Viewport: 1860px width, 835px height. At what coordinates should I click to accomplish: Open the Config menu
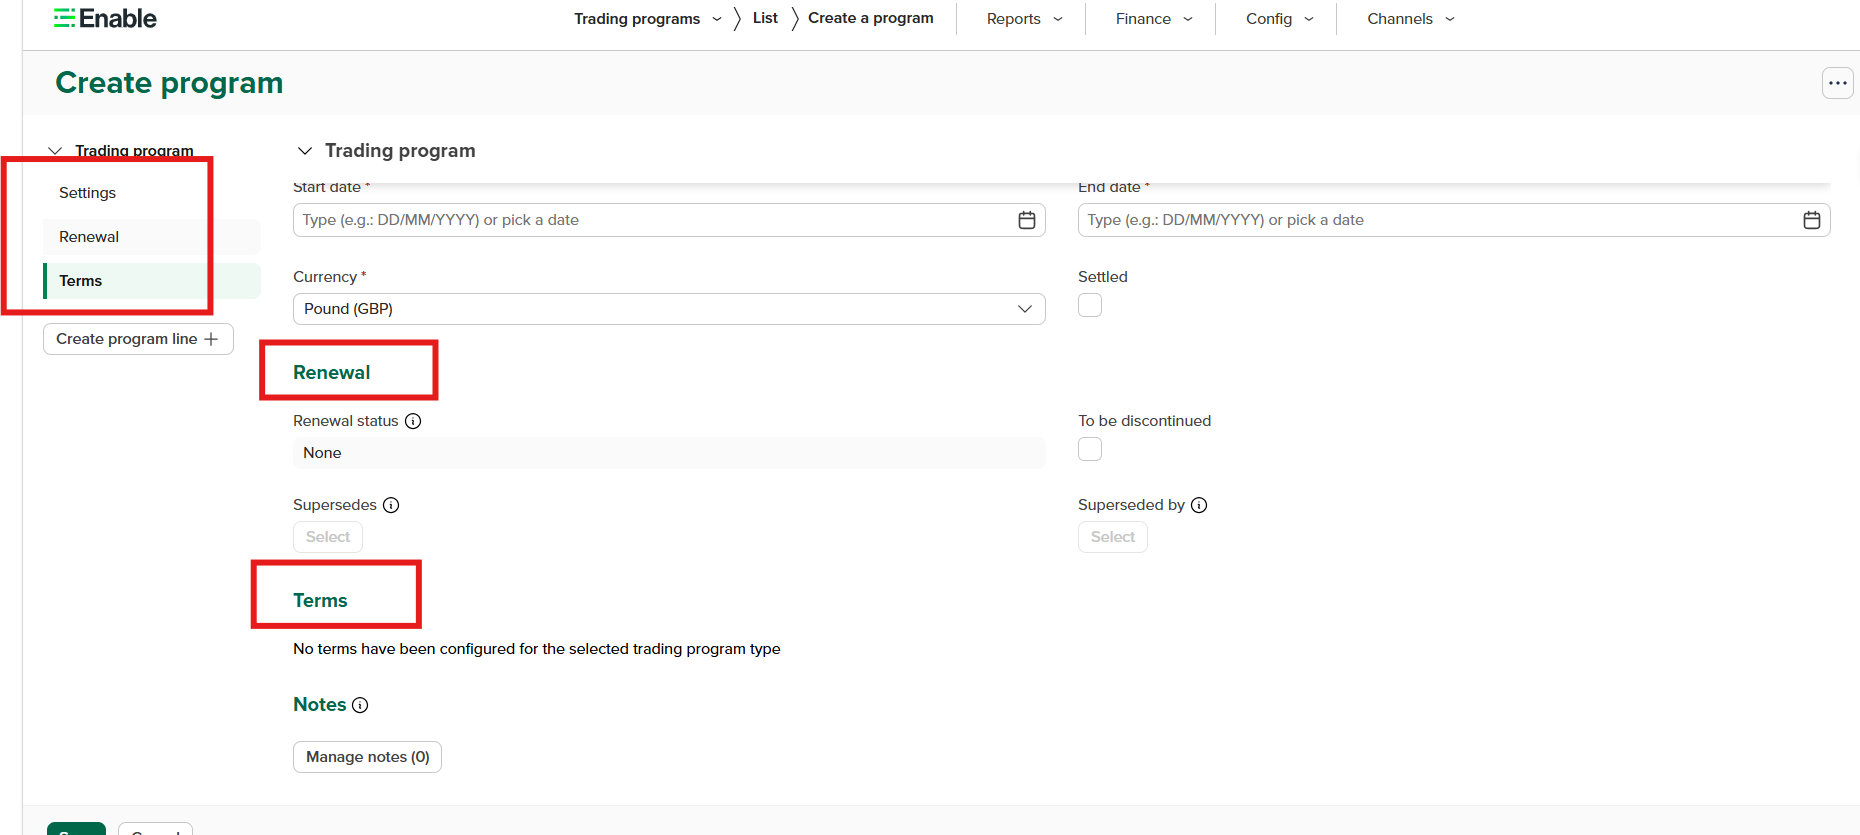click(1279, 19)
